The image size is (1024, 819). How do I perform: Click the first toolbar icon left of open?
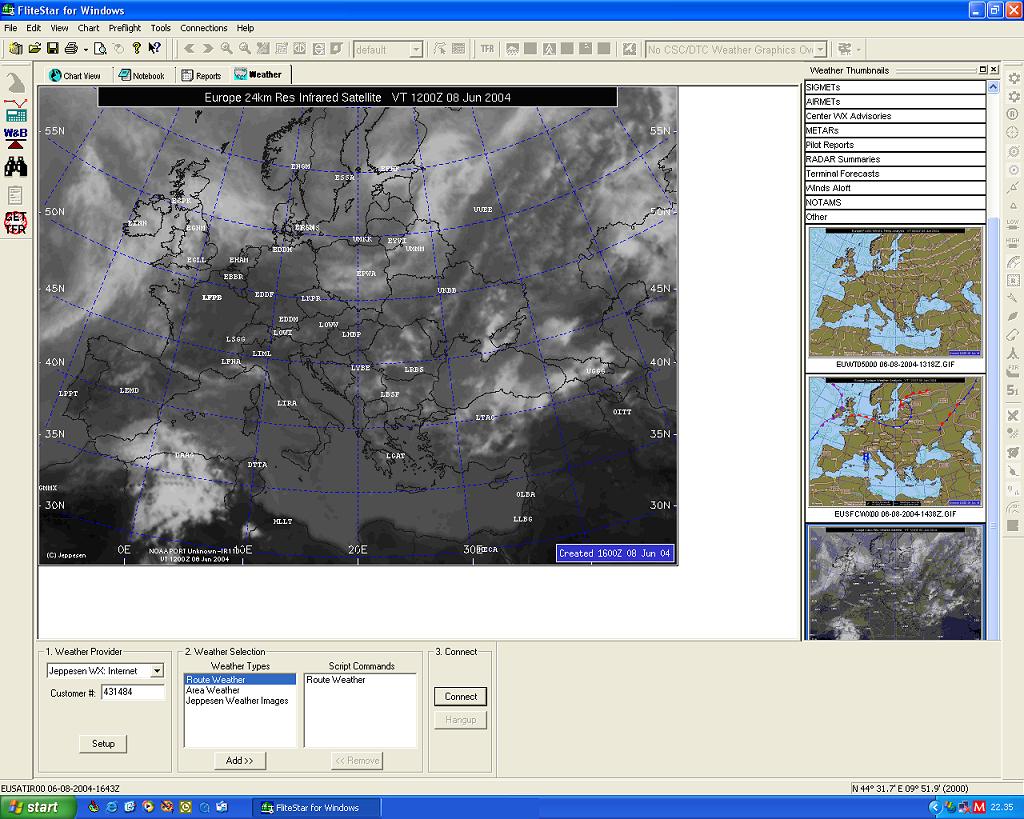16,48
